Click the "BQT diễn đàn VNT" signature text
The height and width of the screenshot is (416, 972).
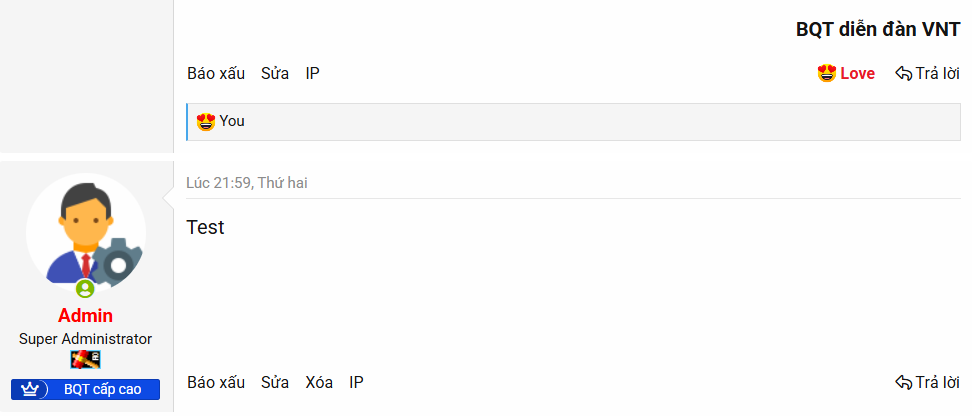[x=878, y=30]
